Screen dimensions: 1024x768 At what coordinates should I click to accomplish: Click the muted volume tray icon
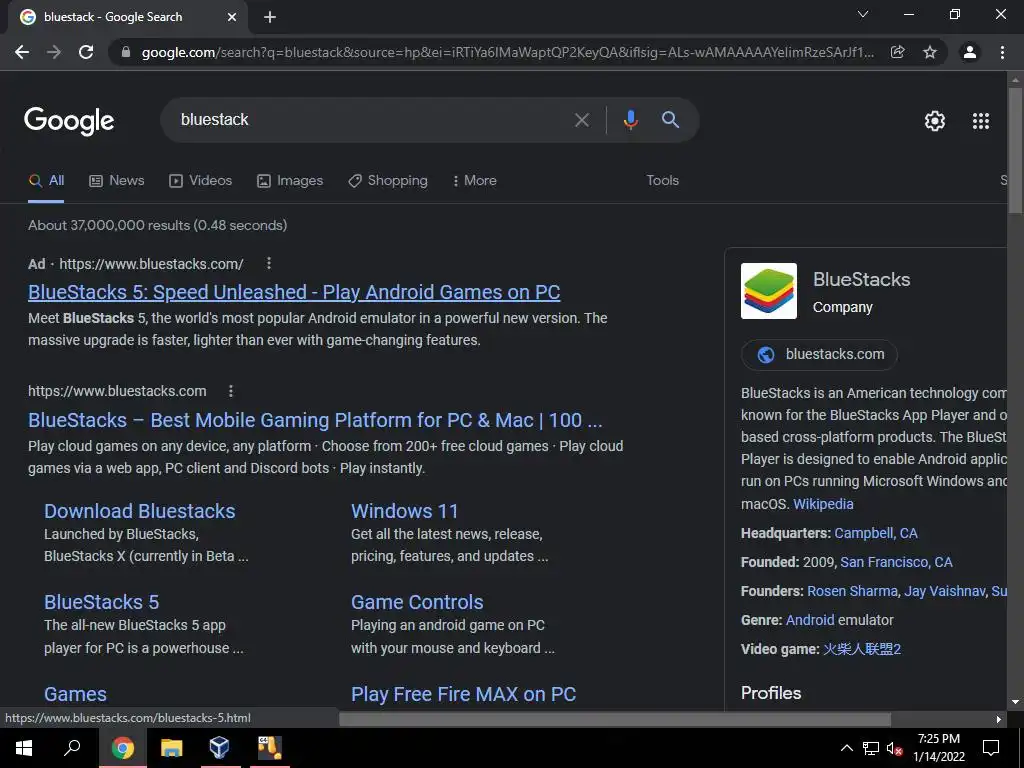pyautogui.click(x=894, y=748)
